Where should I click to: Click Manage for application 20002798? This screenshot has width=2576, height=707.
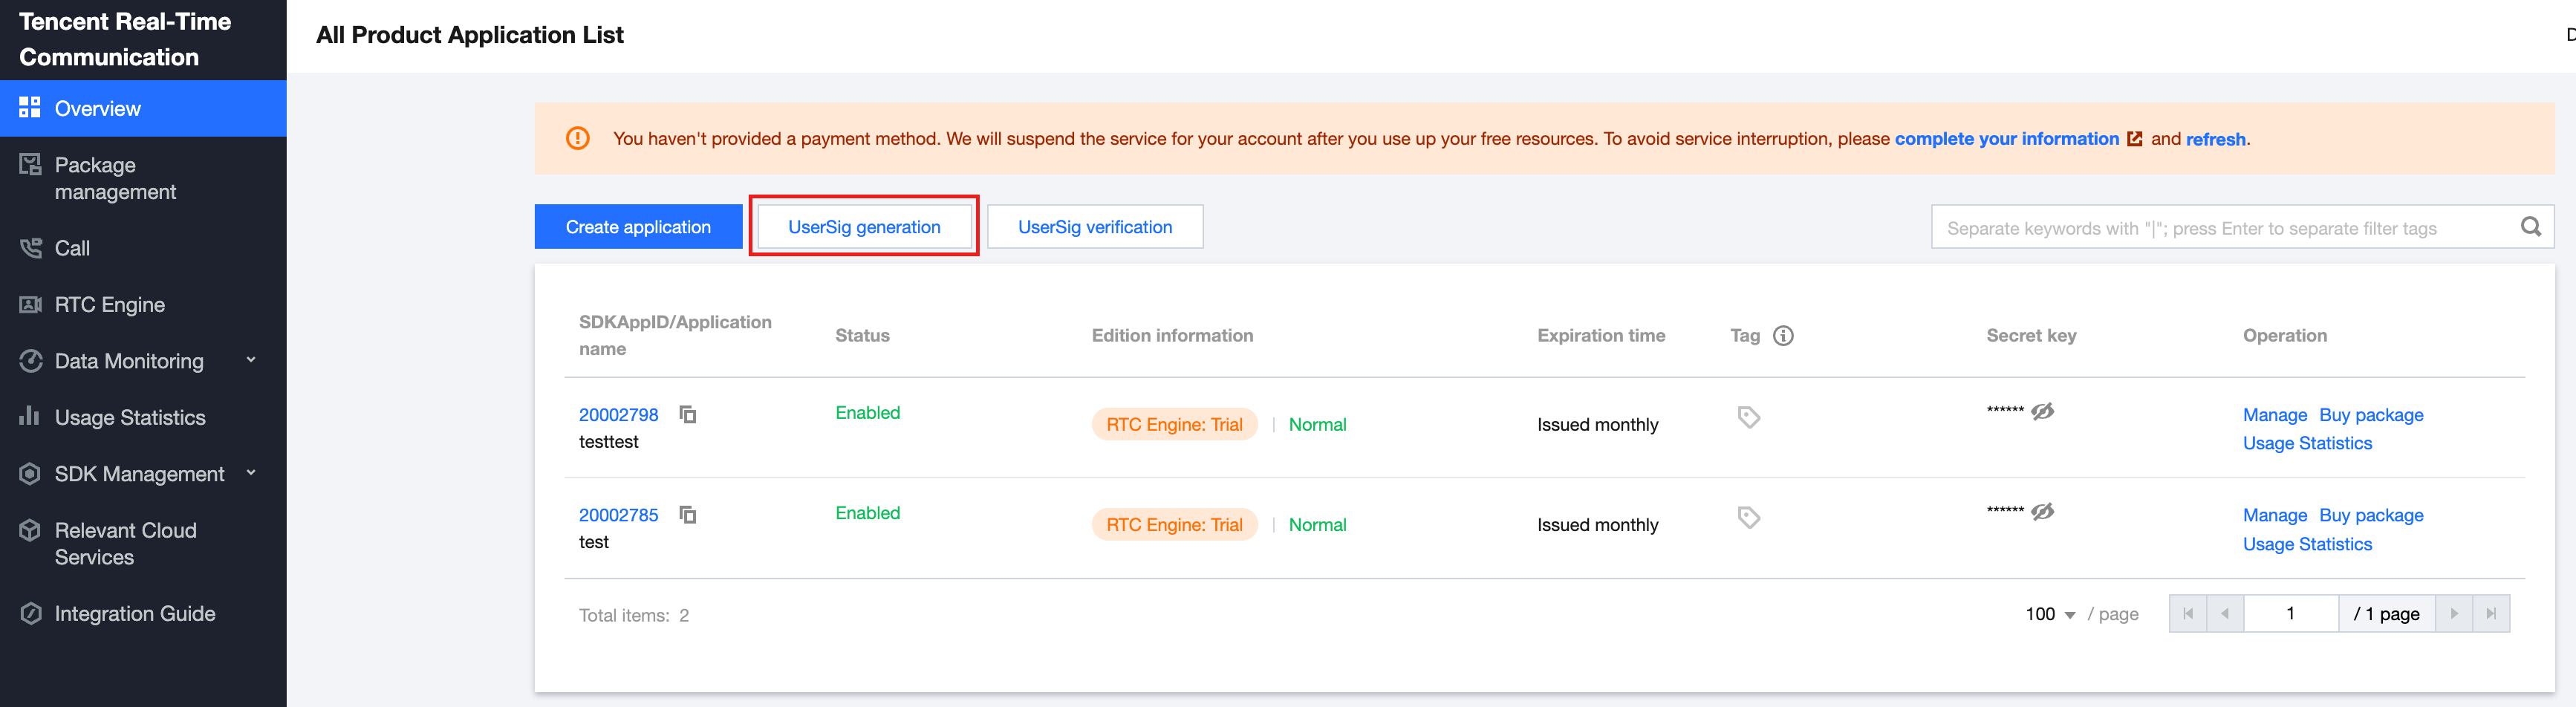2274,415
